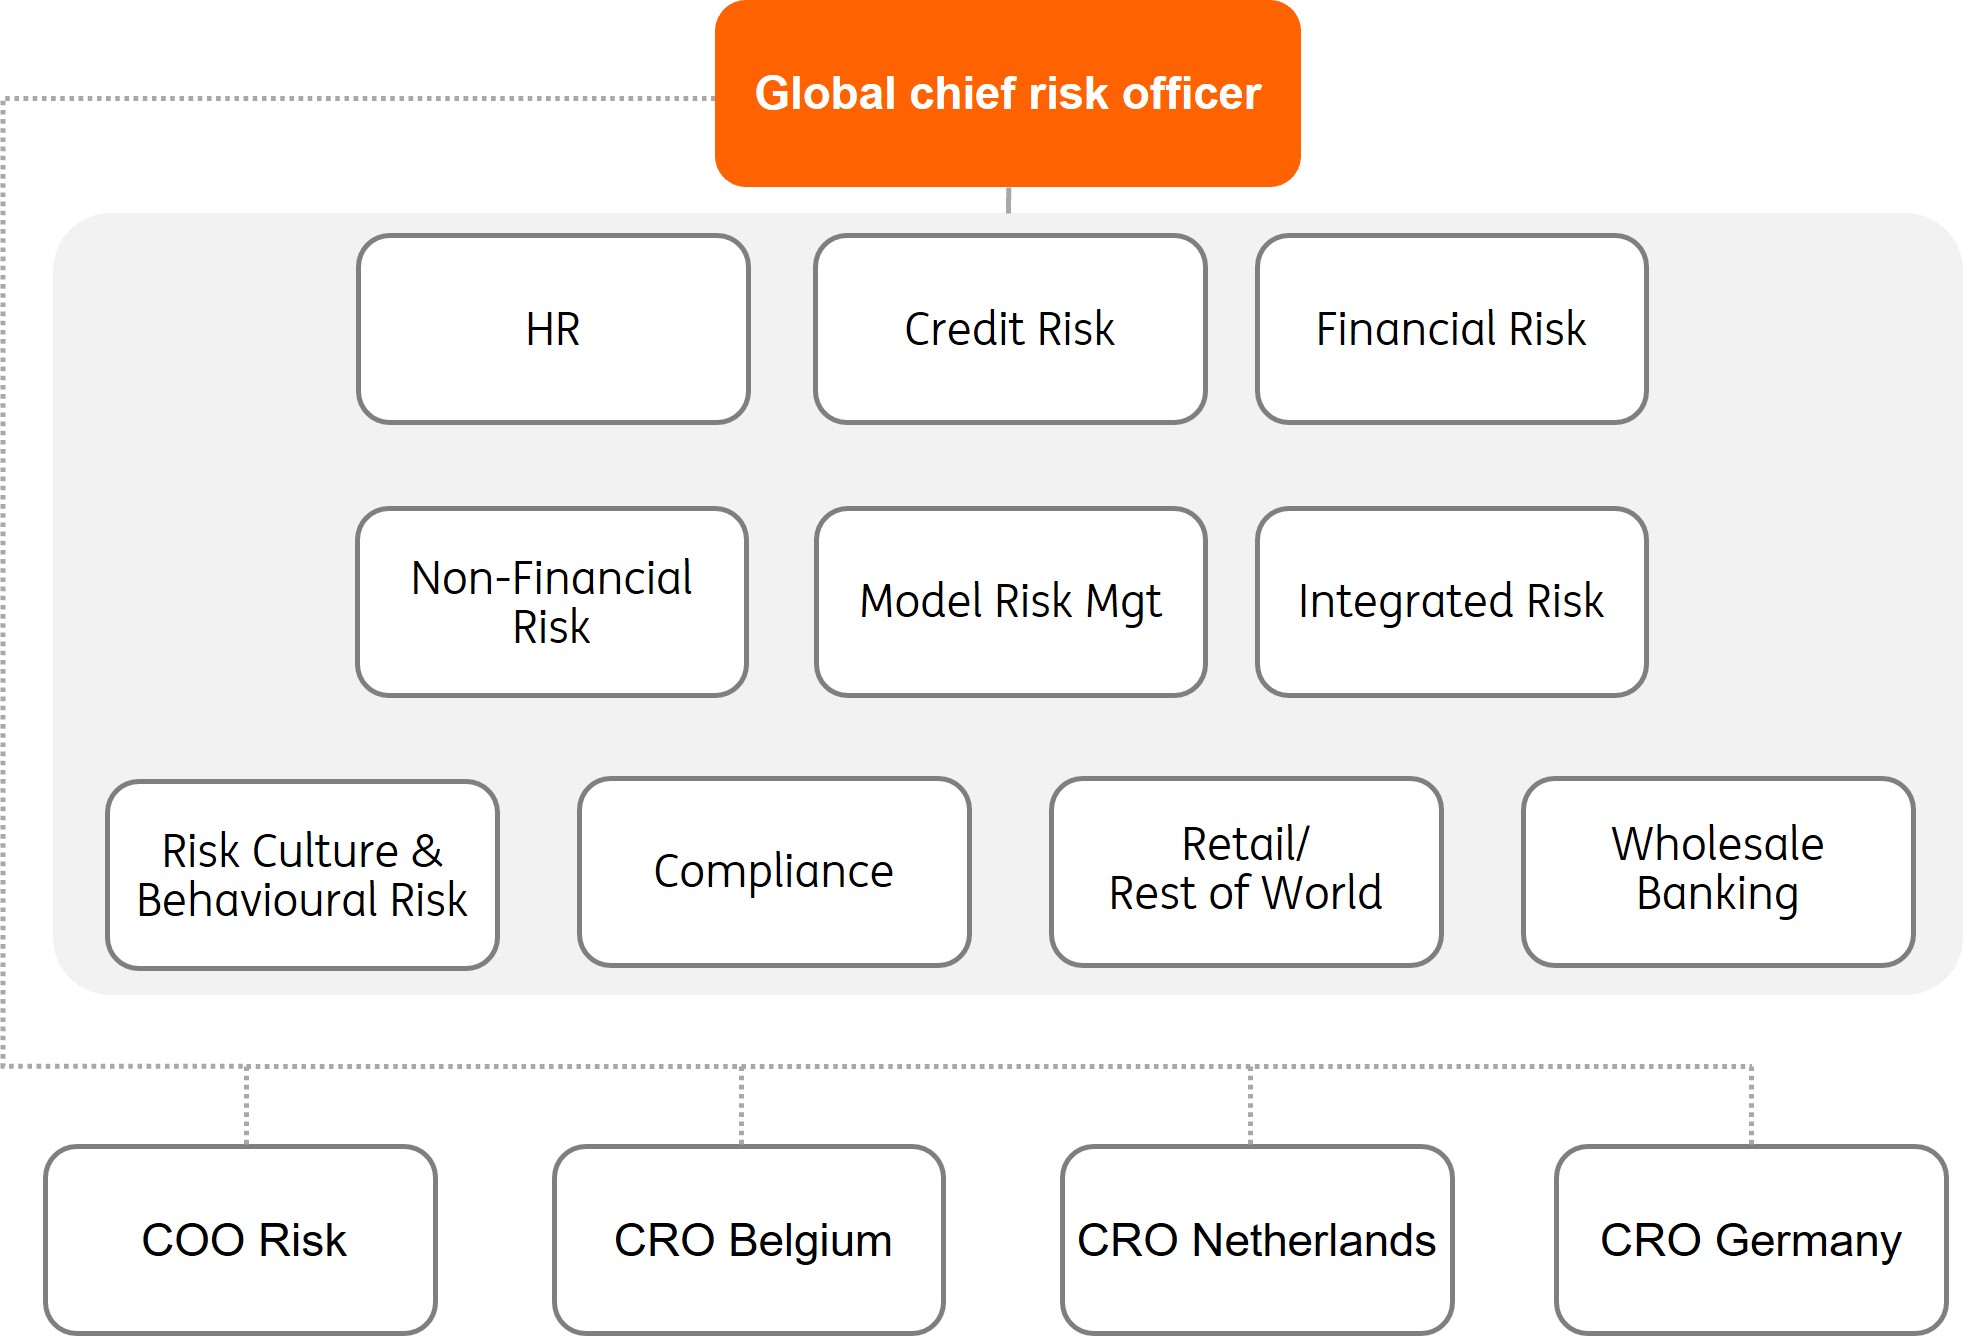The image size is (1963, 1336).
Task: Click the CRO Germany box
Action: 1751,1240
